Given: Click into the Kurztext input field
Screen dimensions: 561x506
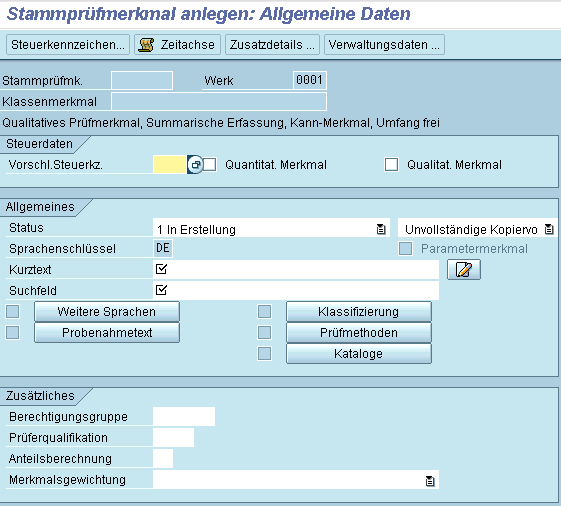Looking at the screenshot, I should [x=296, y=269].
